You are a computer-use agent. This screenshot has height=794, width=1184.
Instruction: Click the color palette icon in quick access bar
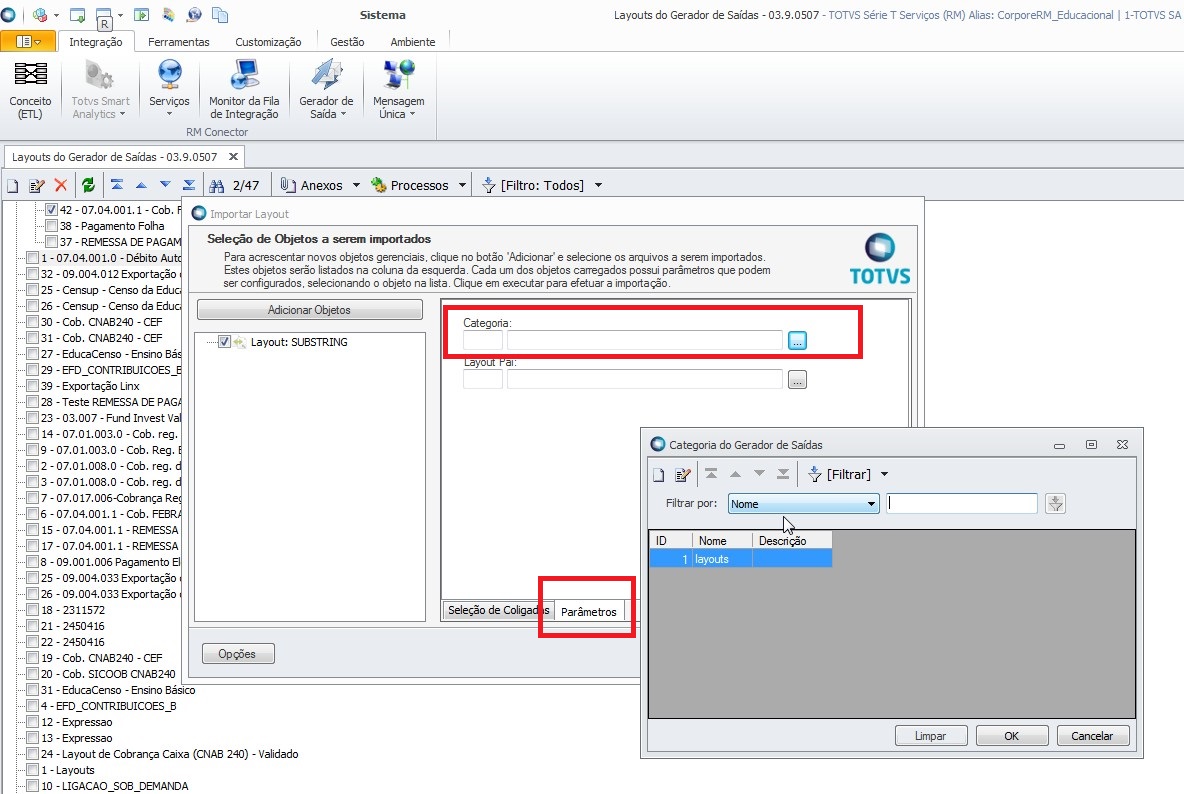168,15
